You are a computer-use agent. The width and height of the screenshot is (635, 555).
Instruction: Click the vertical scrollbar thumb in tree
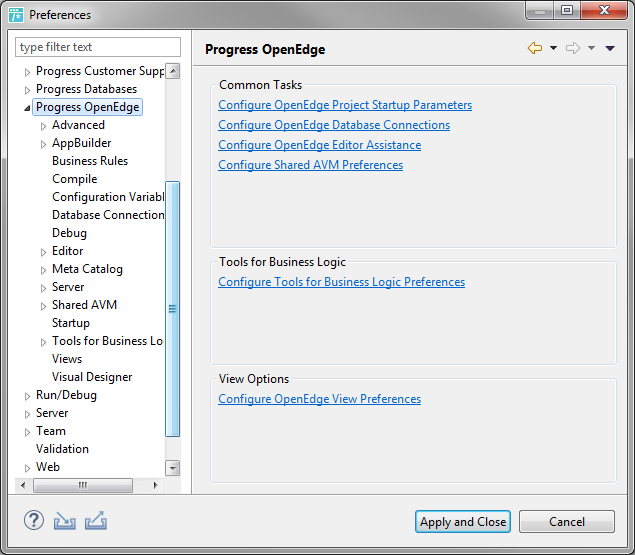(x=173, y=309)
